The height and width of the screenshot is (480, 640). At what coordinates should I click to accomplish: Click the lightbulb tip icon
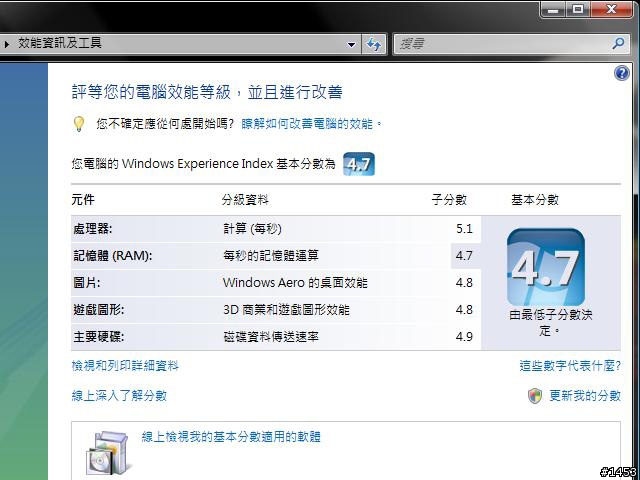pos(79,124)
